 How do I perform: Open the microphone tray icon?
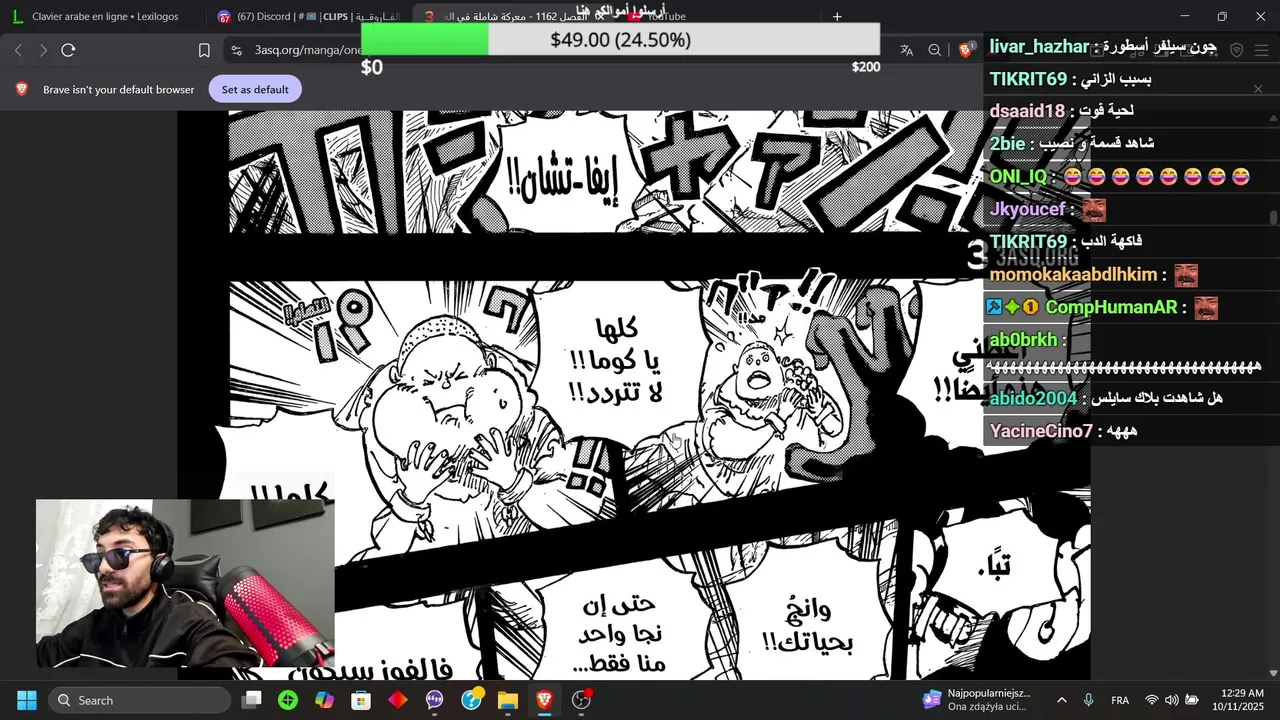click(1088, 700)
